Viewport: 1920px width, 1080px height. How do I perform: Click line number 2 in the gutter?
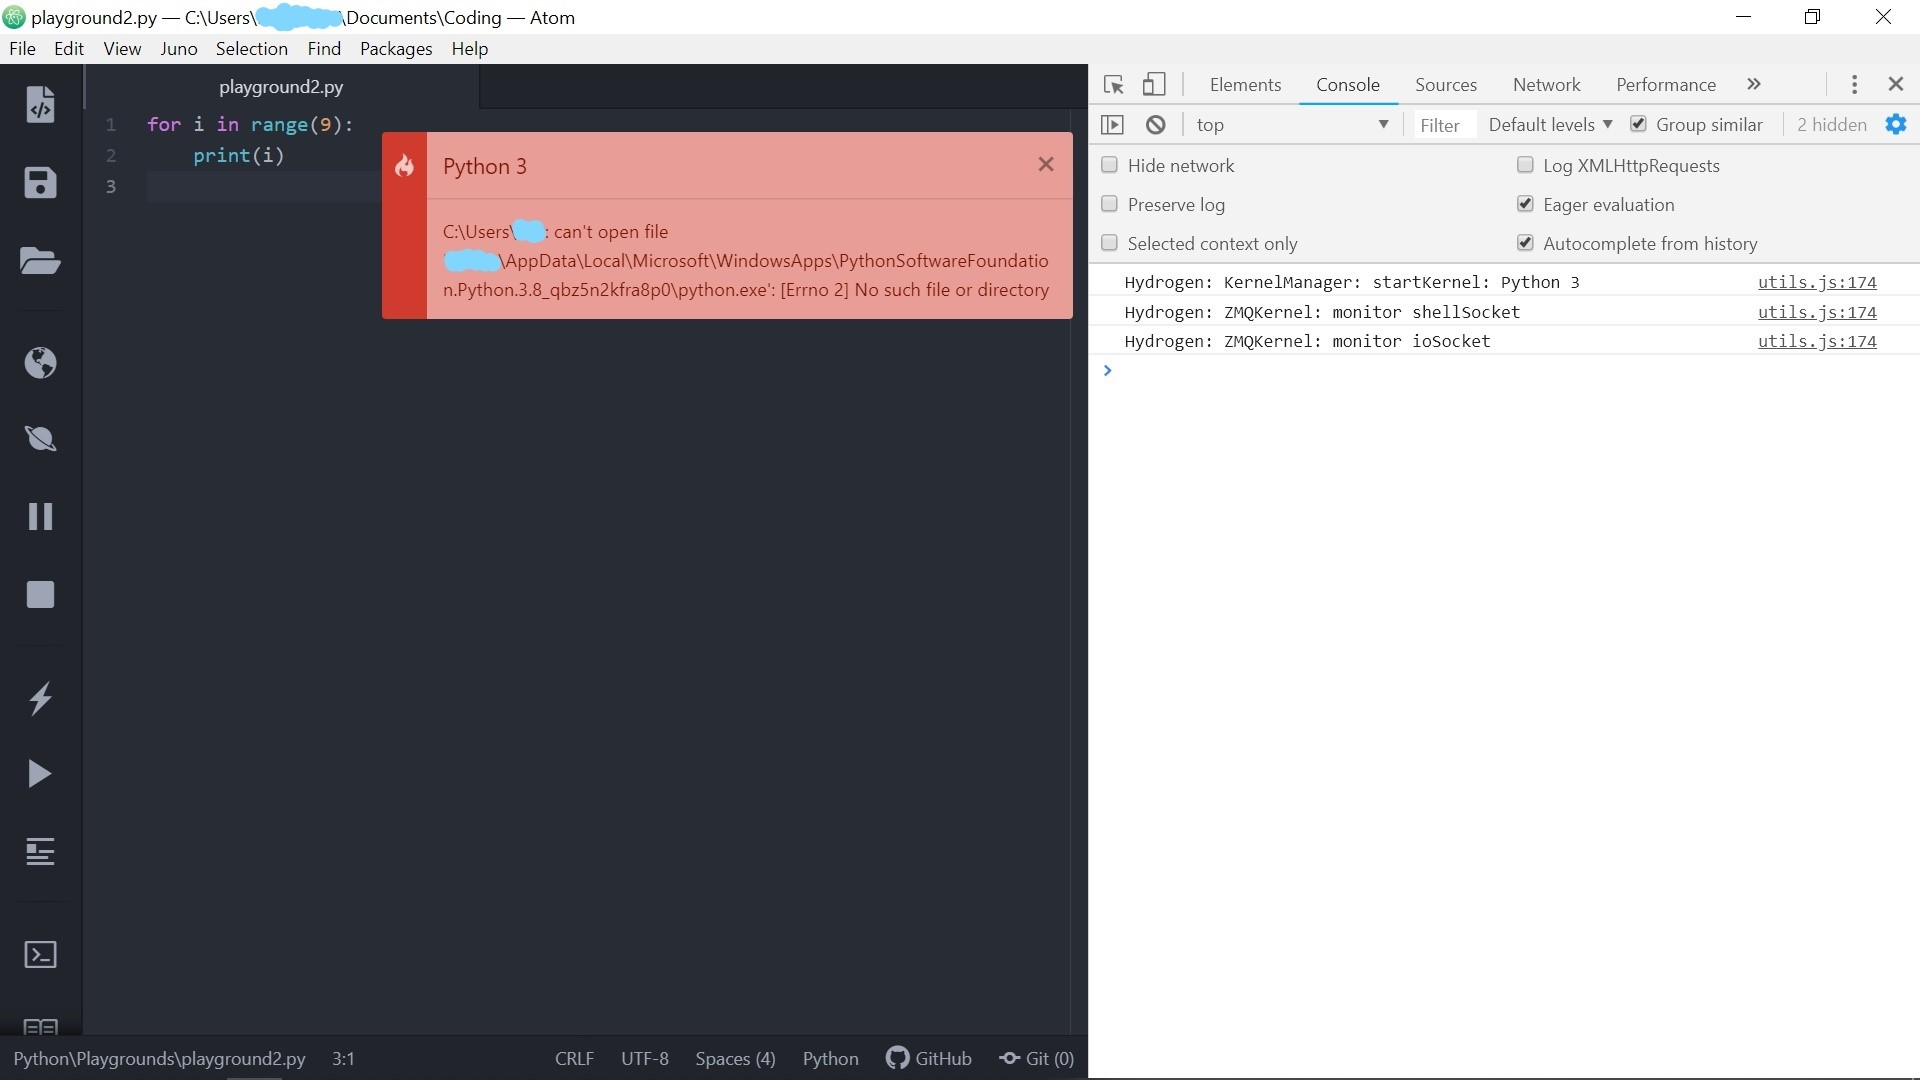pyautogui.click(x=111, y=155)
